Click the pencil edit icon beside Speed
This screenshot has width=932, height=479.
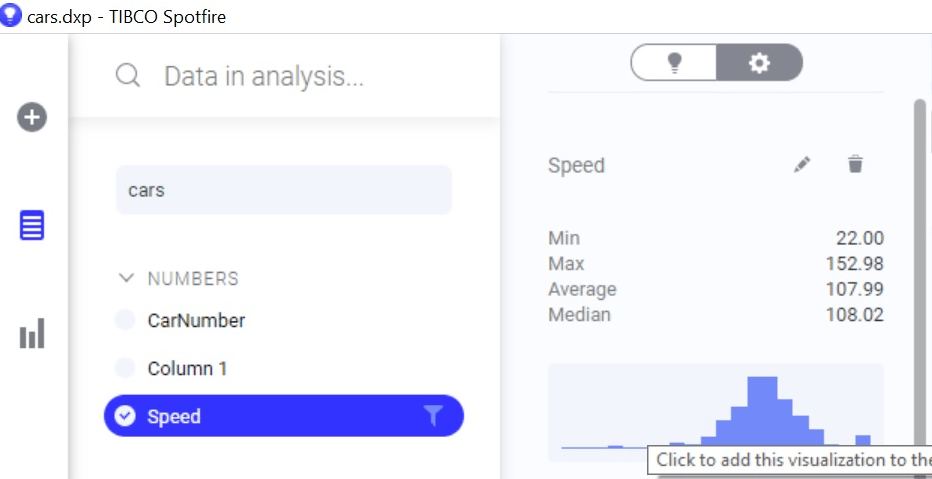[802, 165]
